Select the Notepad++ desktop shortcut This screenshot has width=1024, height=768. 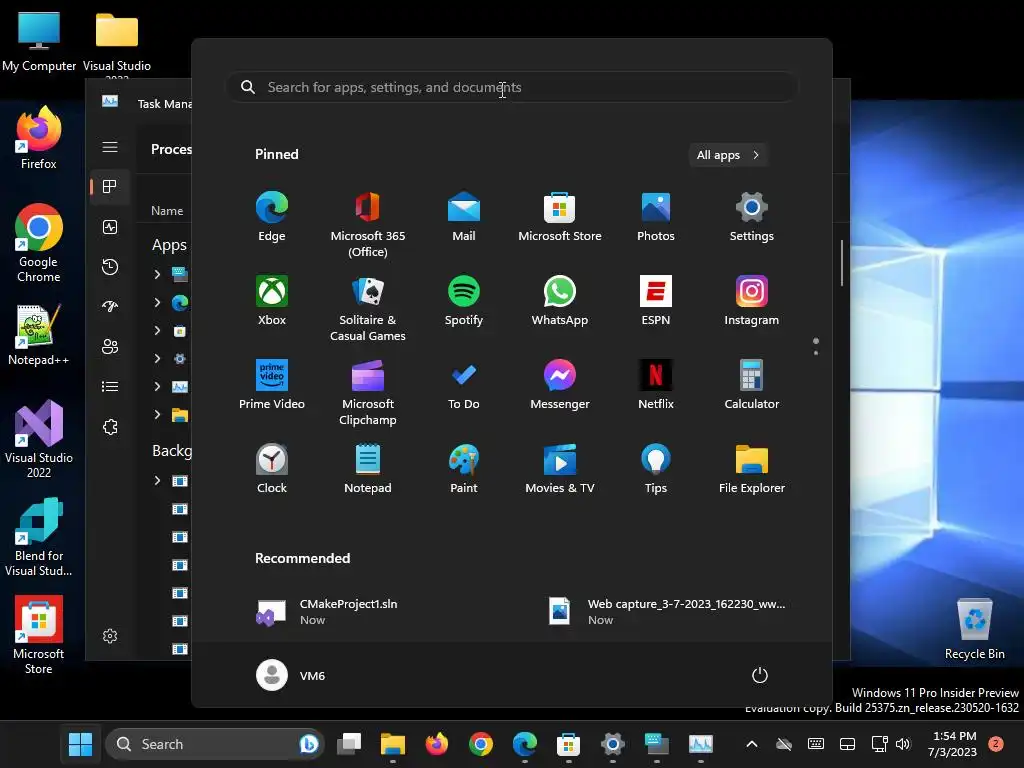39,334
